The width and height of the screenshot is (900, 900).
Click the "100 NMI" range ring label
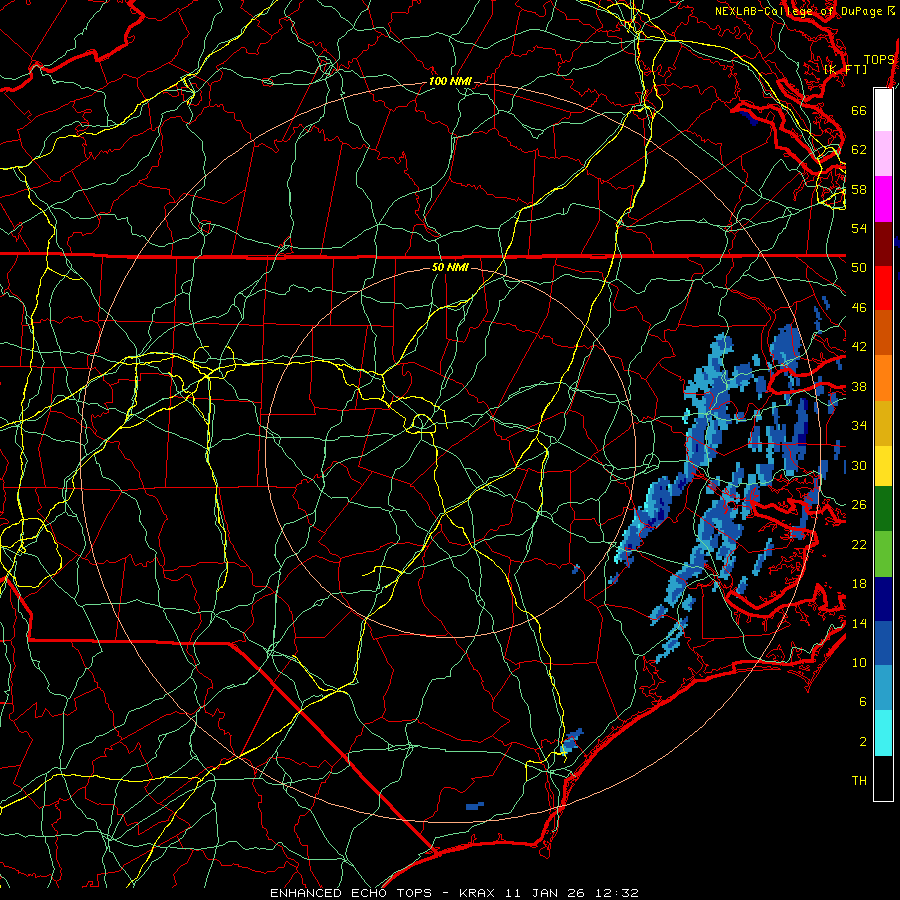pyautogui.click(x=450, y=82)
